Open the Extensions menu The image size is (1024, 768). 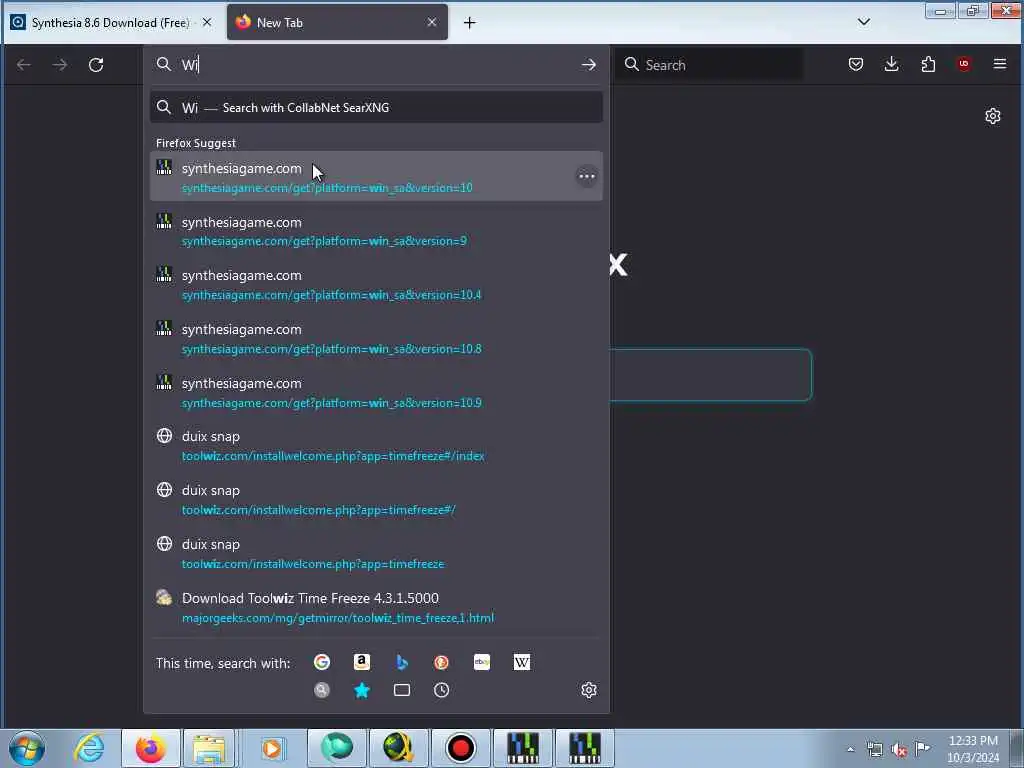[928, 64]
